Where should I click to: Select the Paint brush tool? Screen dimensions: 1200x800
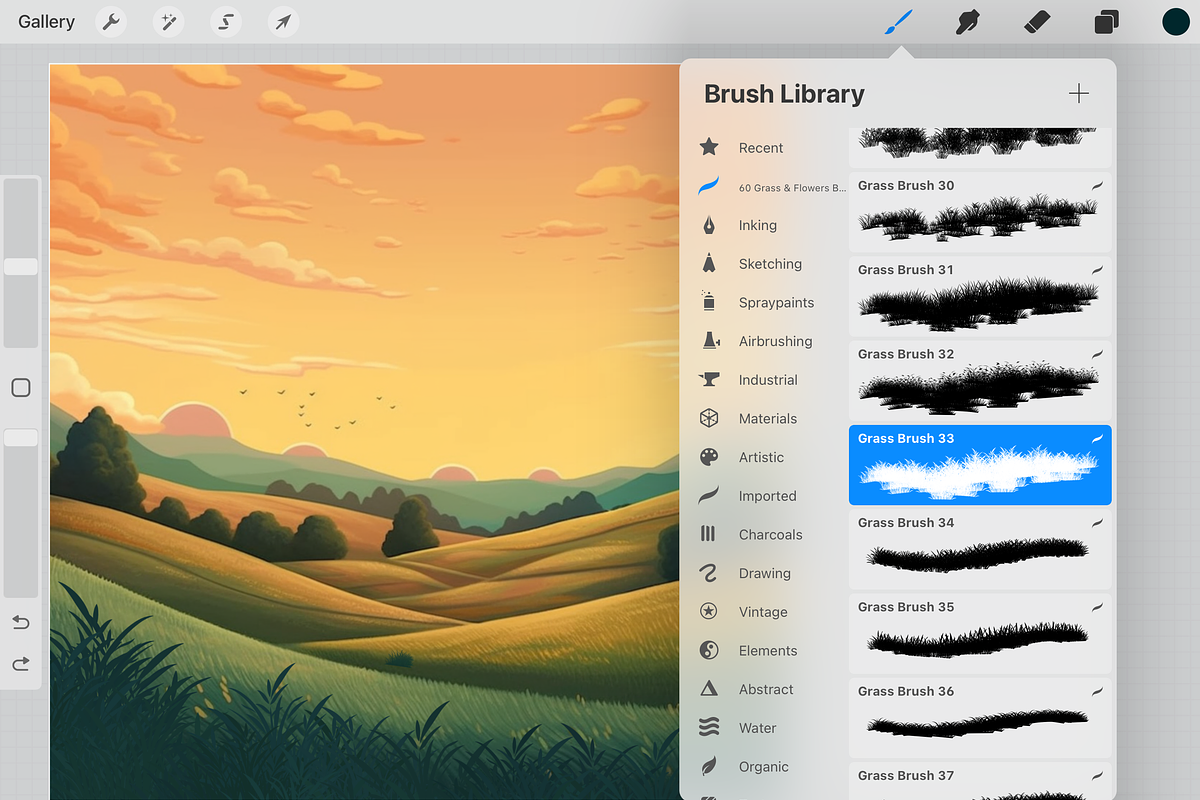point(899,22)
